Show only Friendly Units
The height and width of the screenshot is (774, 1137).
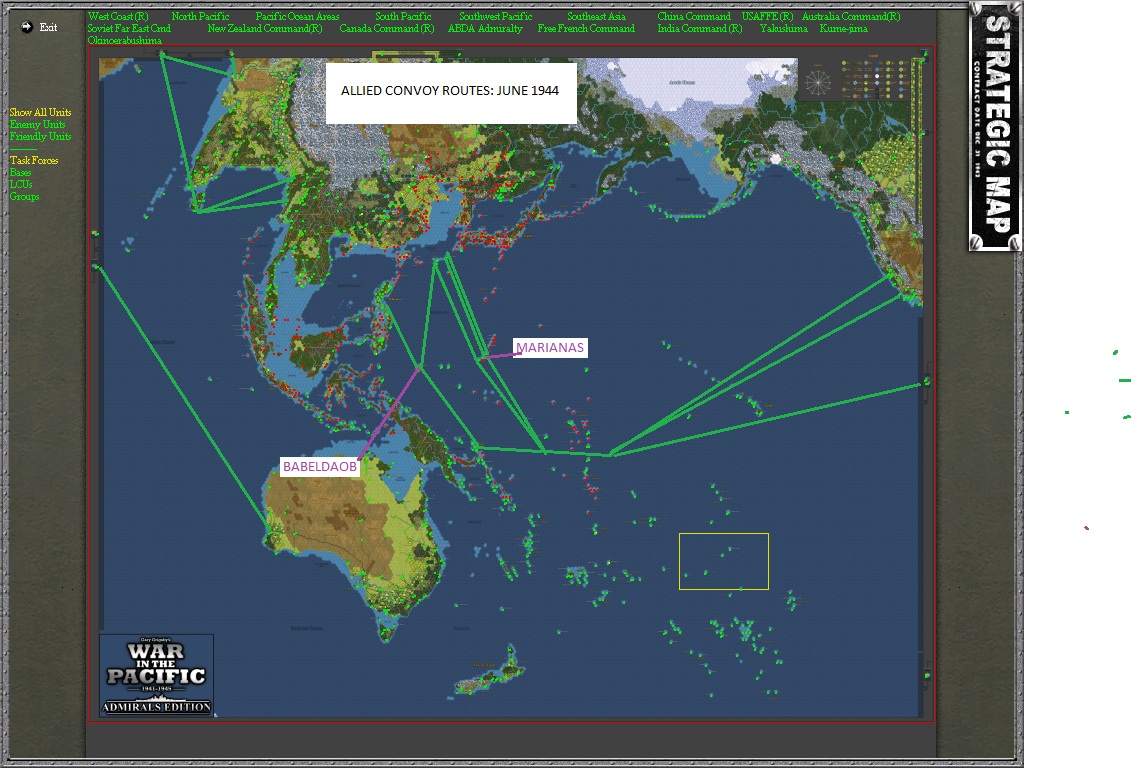(41, 136)
